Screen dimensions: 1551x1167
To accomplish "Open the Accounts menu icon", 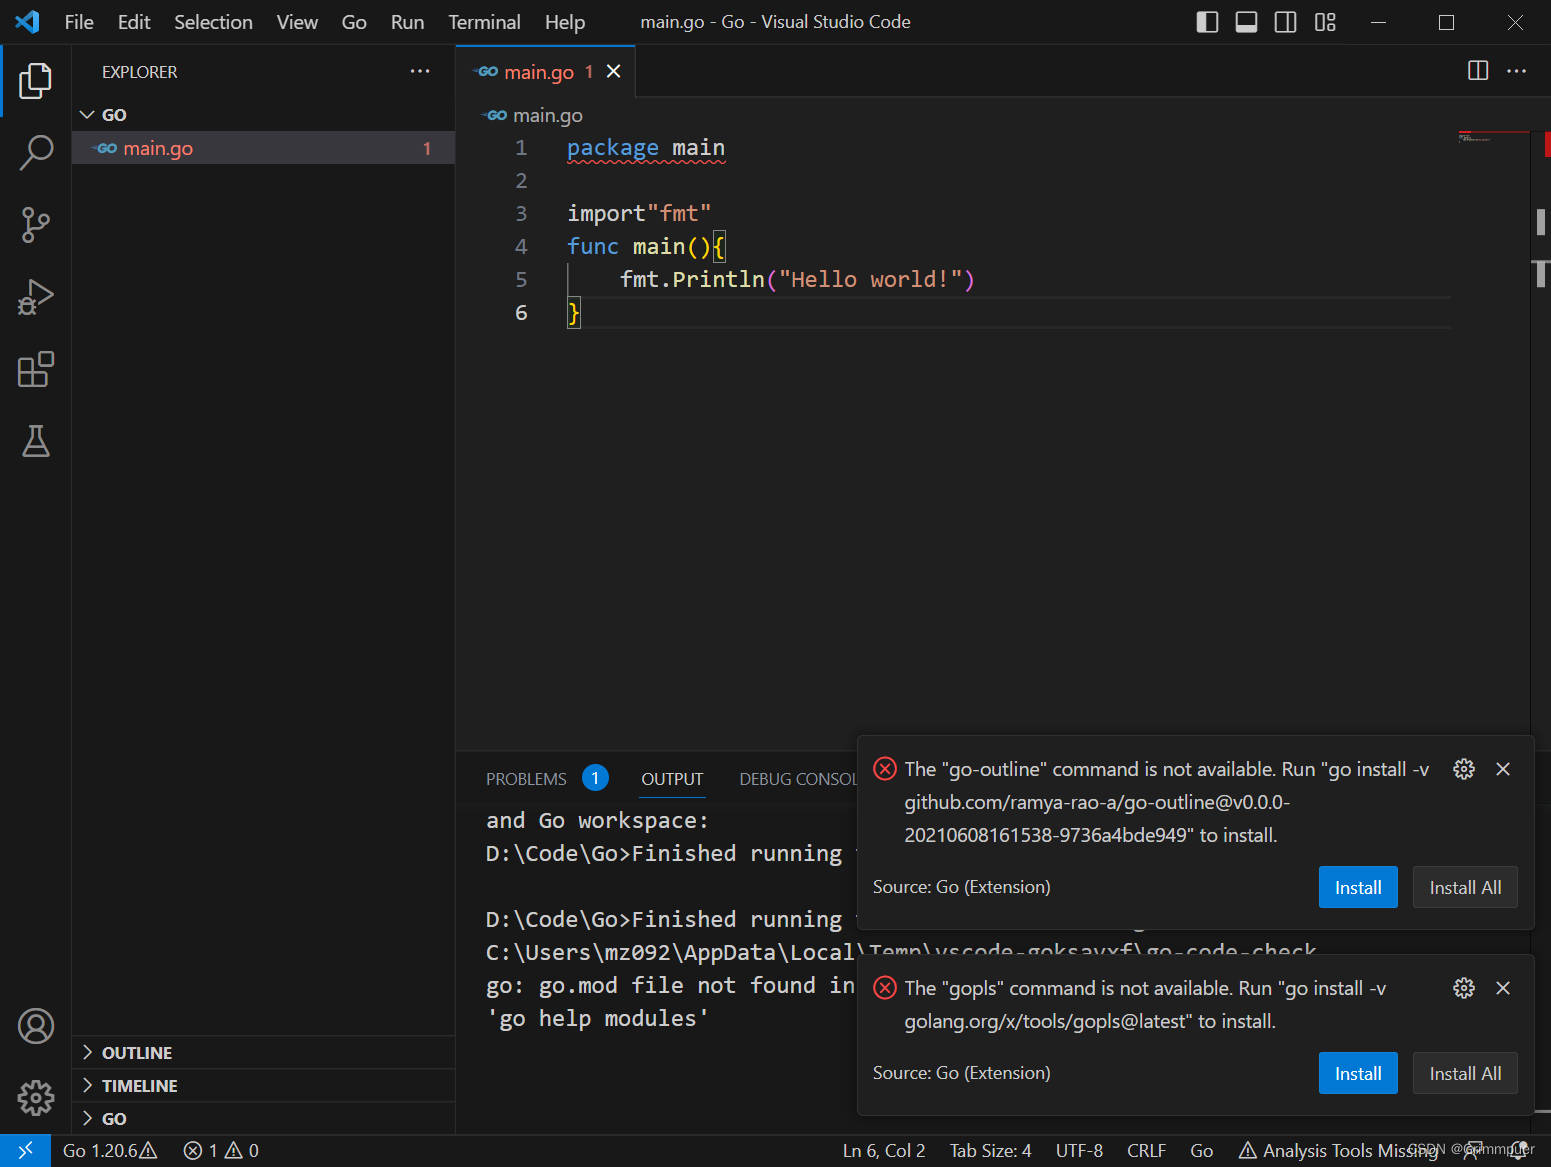I will click(36, 1026).
